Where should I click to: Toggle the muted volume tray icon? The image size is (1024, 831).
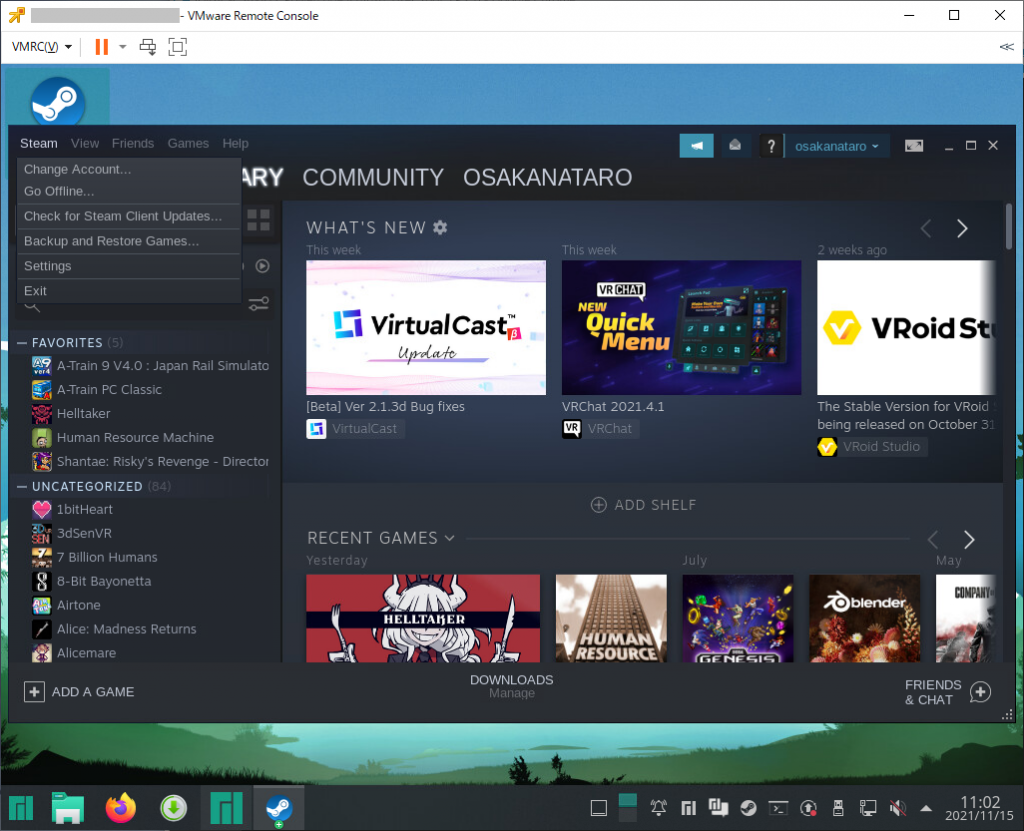point(898,808)
